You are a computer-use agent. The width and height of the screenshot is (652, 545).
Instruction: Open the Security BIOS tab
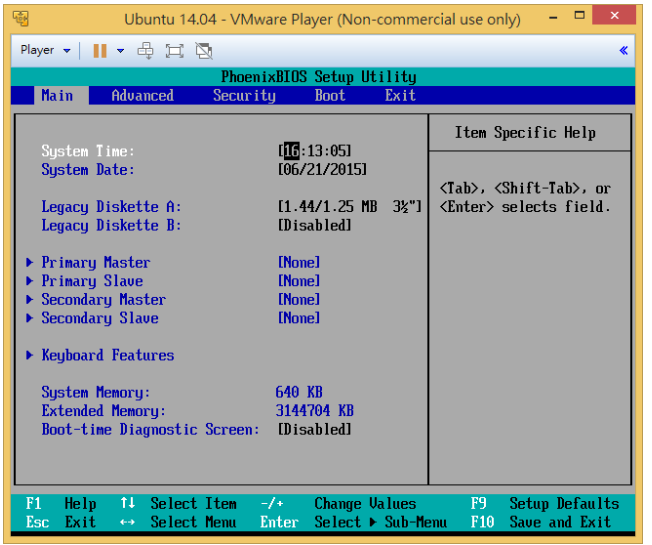coord(244,96)
